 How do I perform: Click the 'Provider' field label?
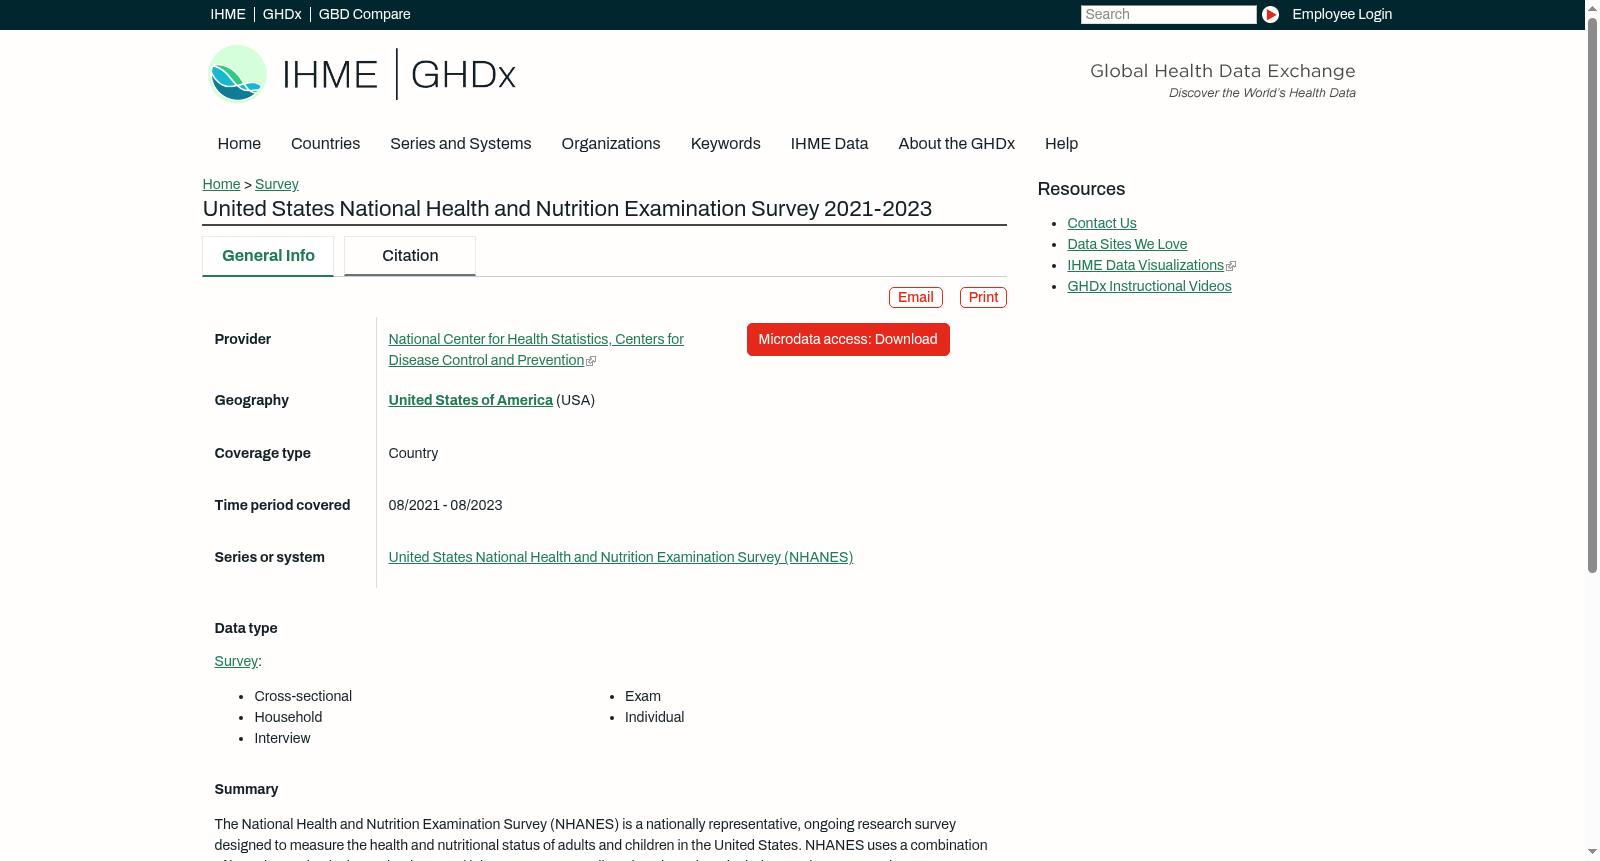click(243, 339)
